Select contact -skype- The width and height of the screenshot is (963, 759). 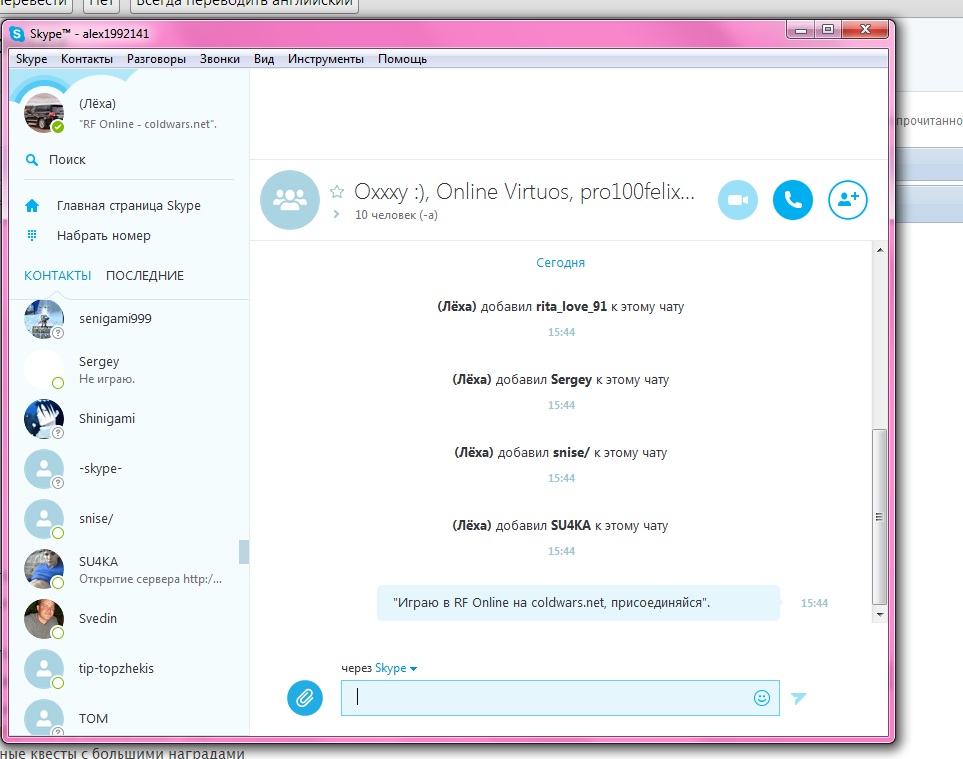129,469
